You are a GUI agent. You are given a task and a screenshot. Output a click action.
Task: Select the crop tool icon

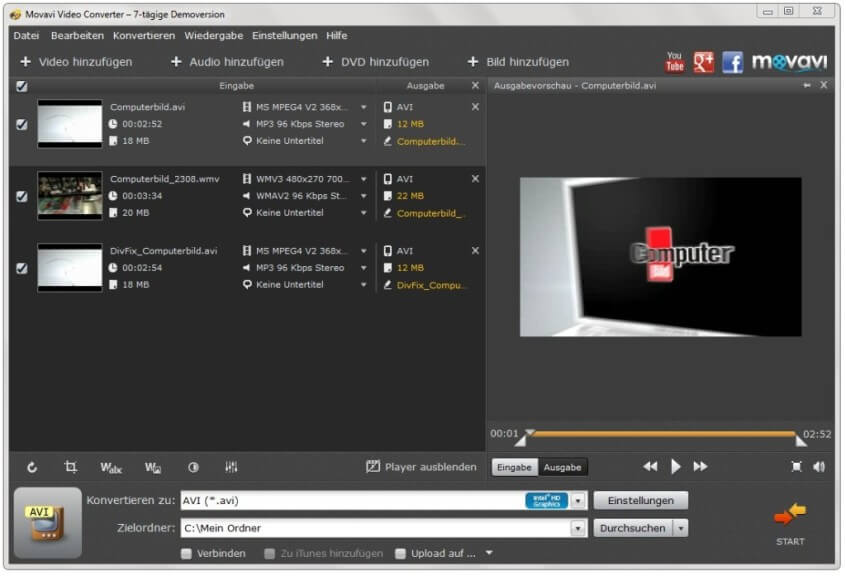pyautogui.click(x=71, y=467)
